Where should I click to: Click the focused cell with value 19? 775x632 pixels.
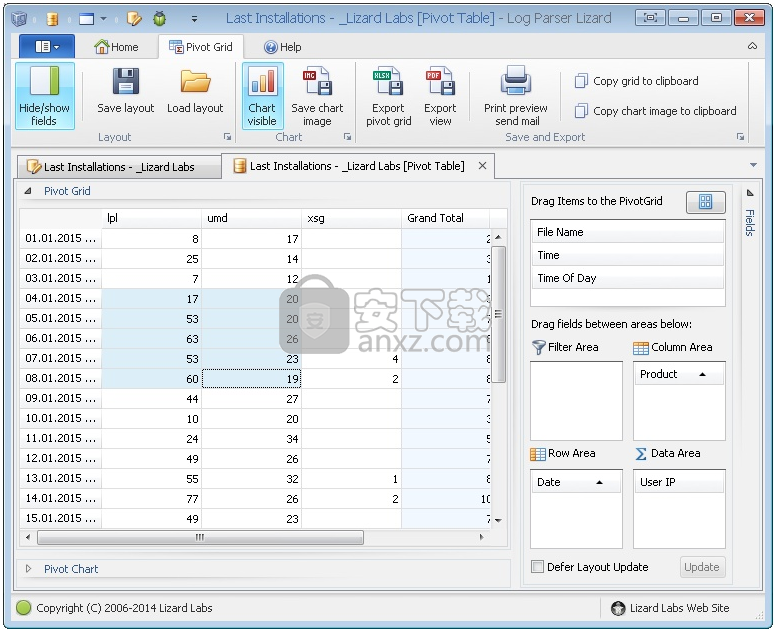[251, 379]
